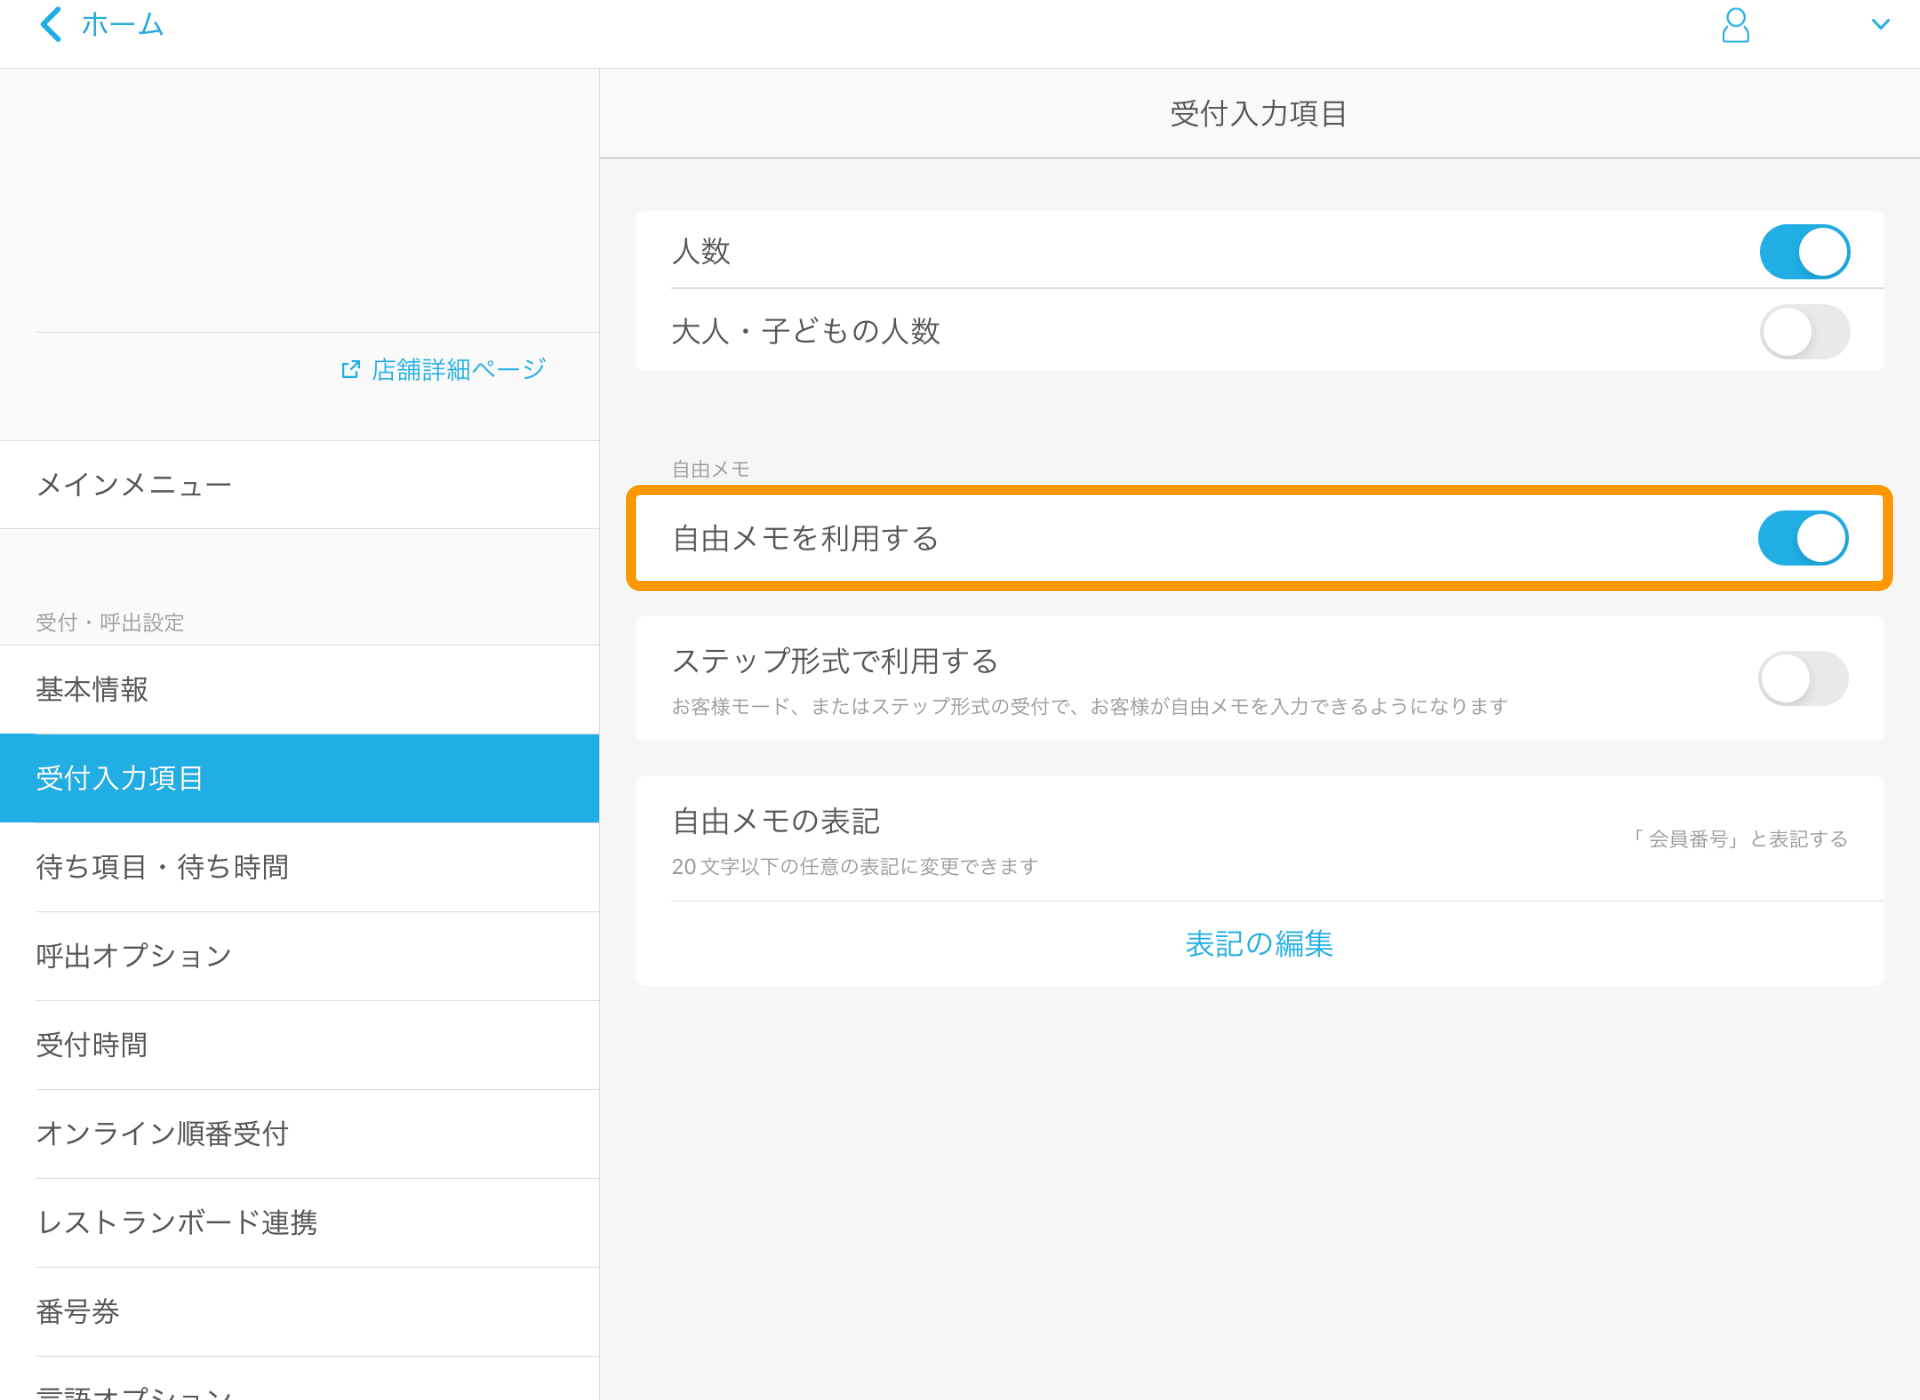Image resolution: width=1920 pixels, height=1400 pixels.
Task: Click the 「会員番号」と表記する value
Action: (1739, 839)
